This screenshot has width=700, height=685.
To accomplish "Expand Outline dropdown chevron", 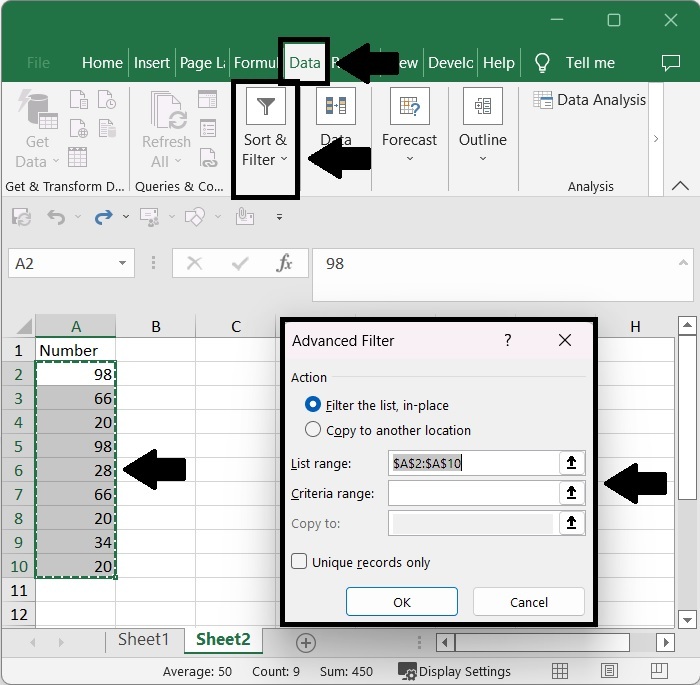I will (483, 159).
